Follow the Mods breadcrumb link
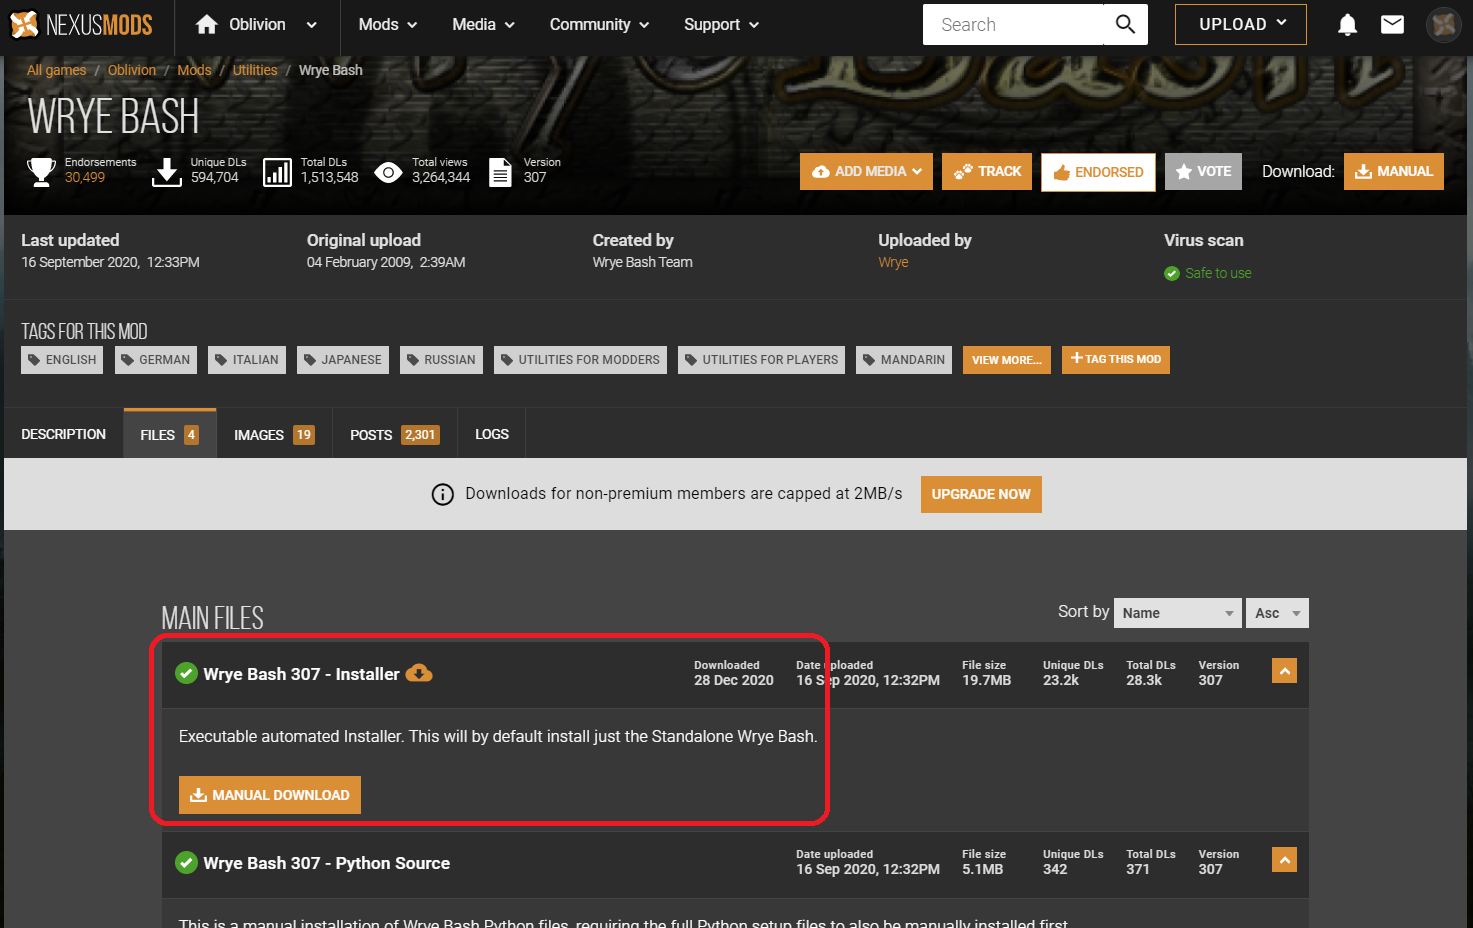Image resolution: width=1473 pixels, height=928 pixels. (194, 70)
